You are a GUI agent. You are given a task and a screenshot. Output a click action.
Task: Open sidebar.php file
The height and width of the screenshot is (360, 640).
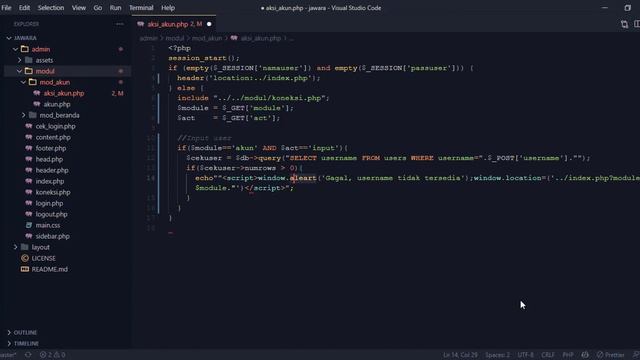[x=52, y=236]
